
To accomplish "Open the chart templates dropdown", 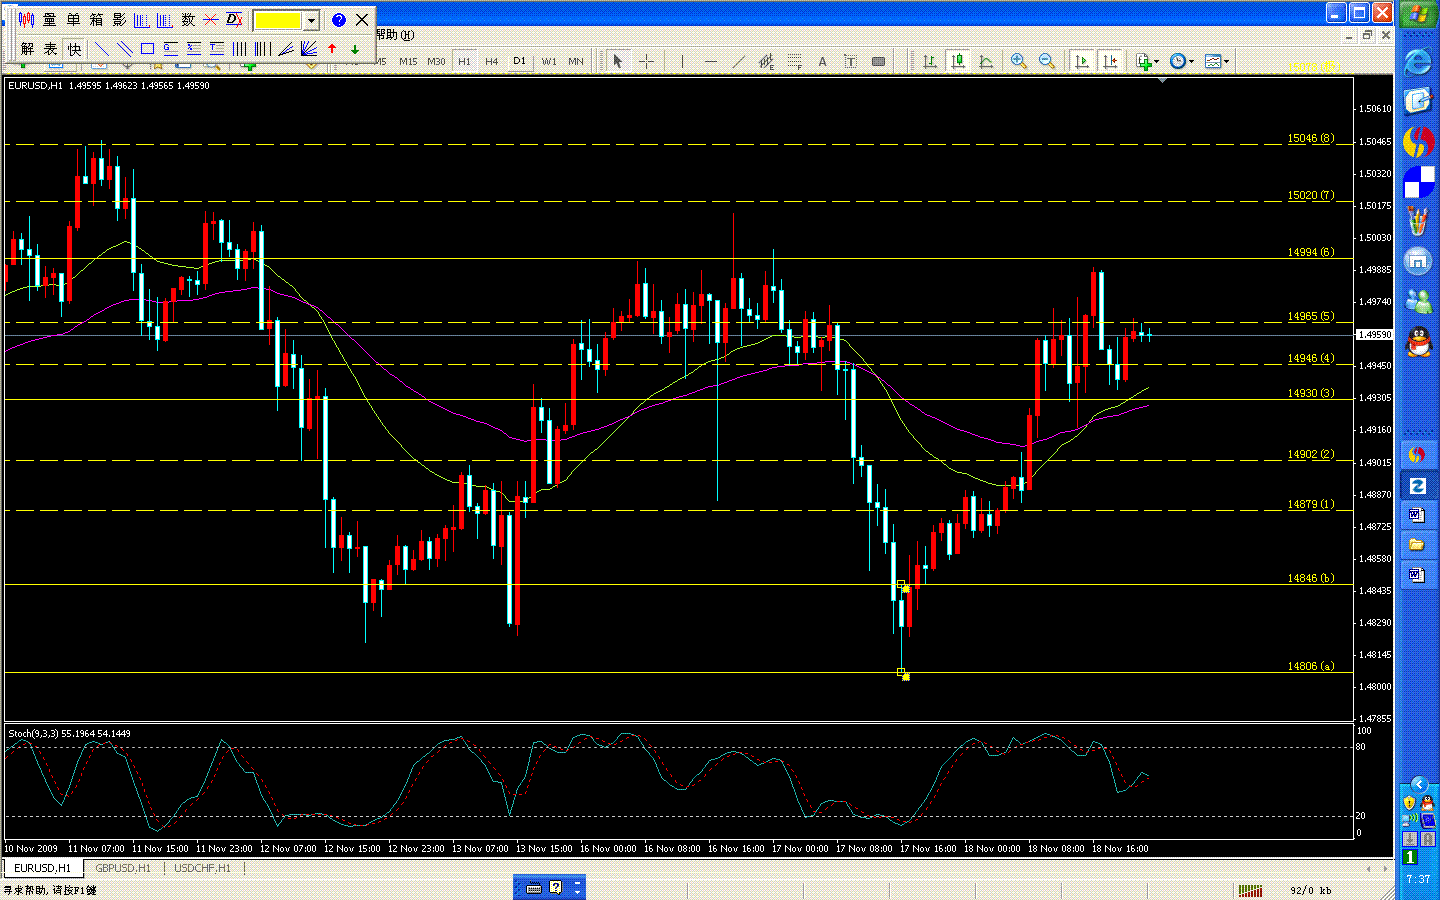I will click(1216, 62).
